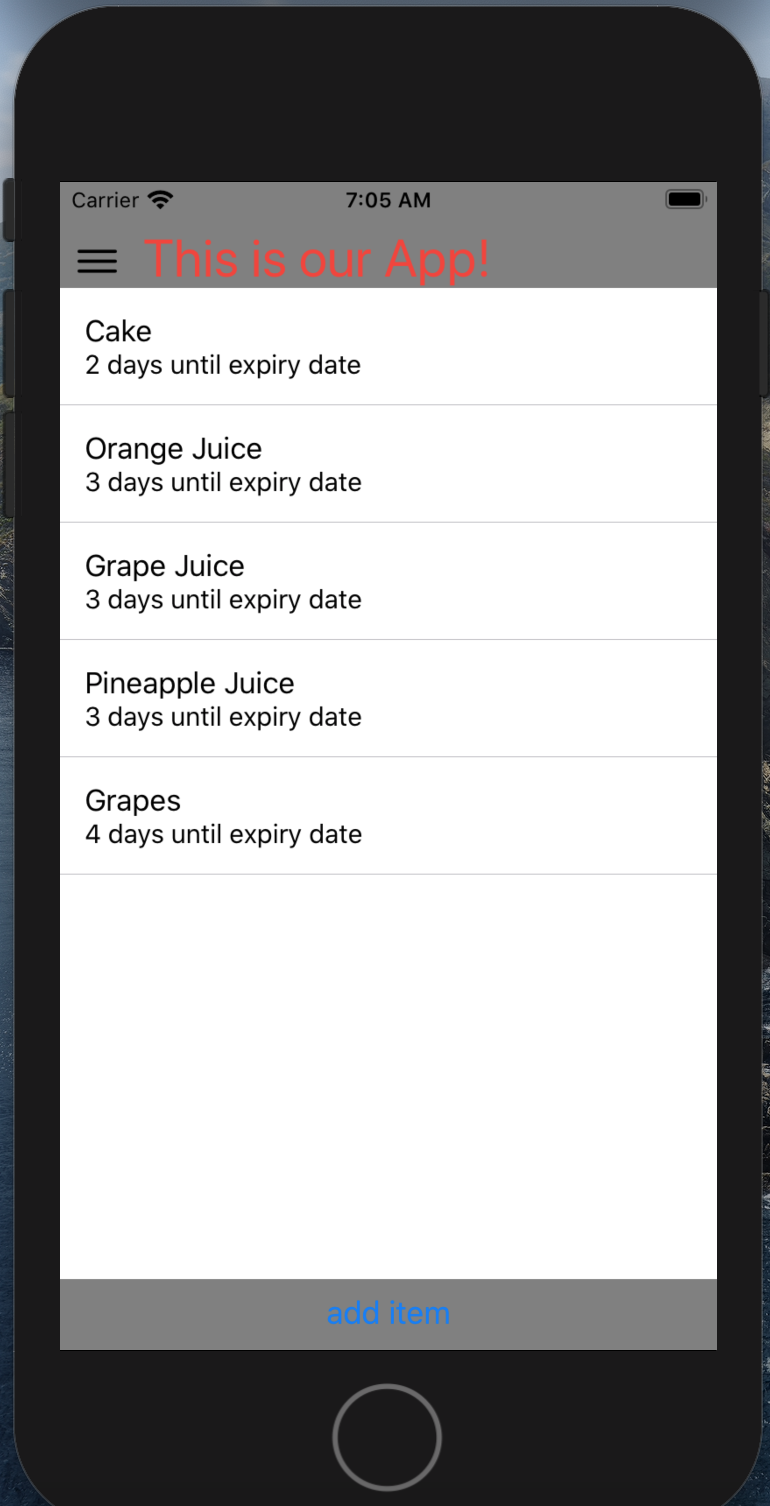
Task: Click Orange Juice expiry subtitle
Action: click(223, 482)
